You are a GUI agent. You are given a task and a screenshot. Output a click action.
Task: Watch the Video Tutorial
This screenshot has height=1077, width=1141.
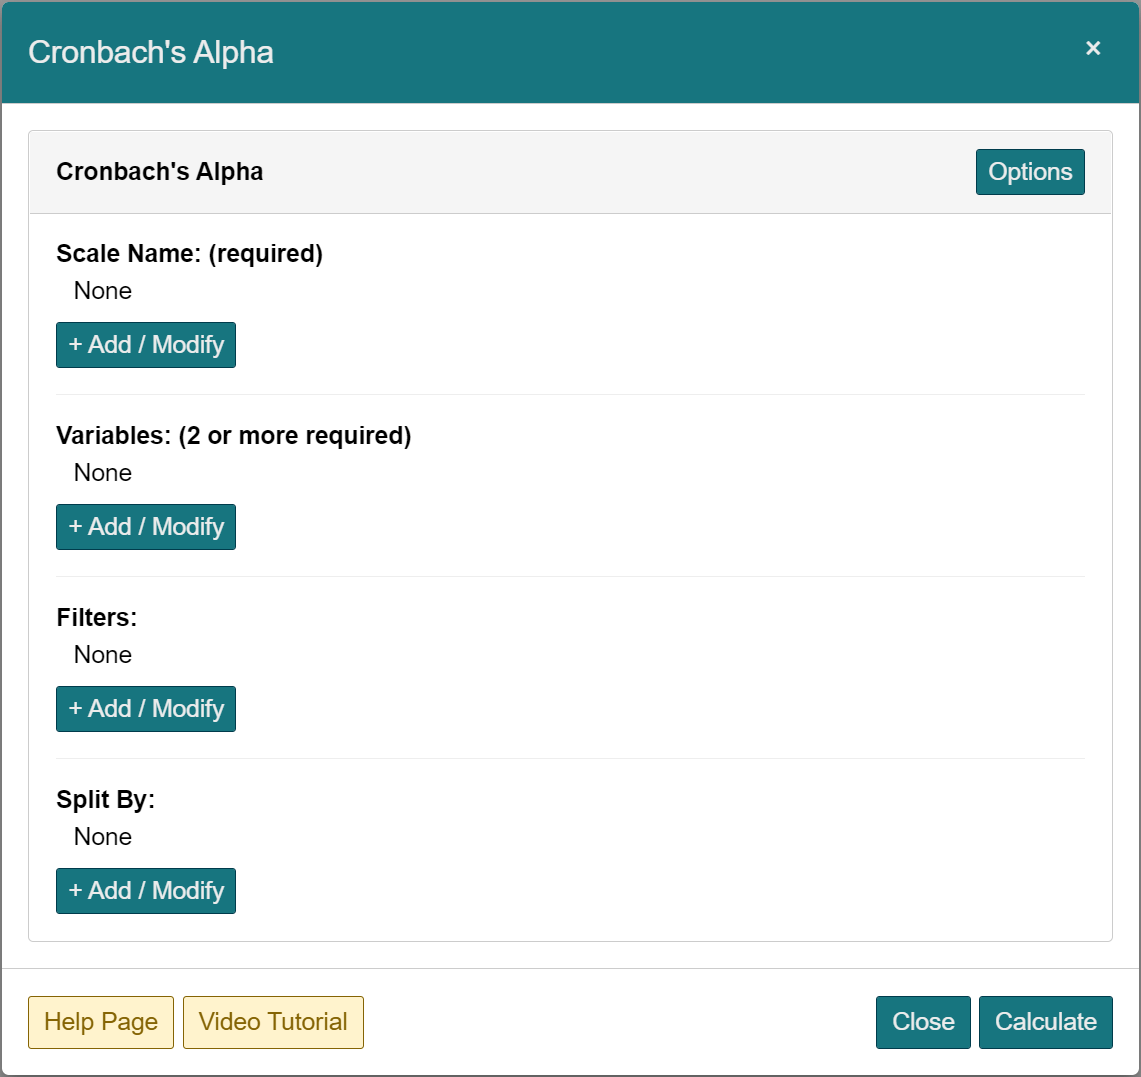click(273, 1022)
